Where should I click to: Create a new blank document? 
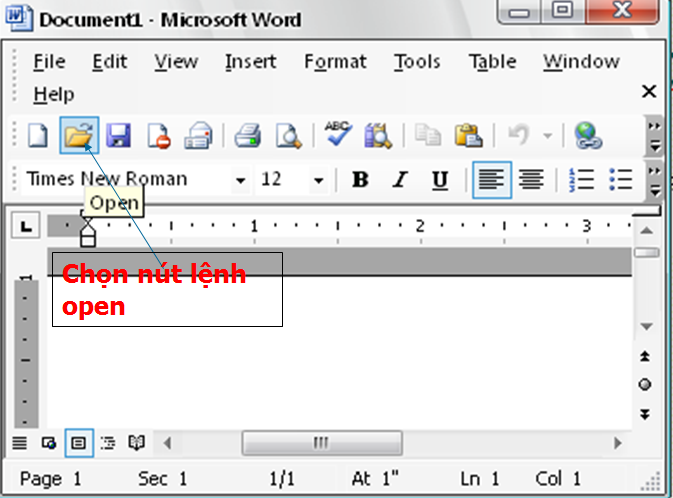coord(37,135)
